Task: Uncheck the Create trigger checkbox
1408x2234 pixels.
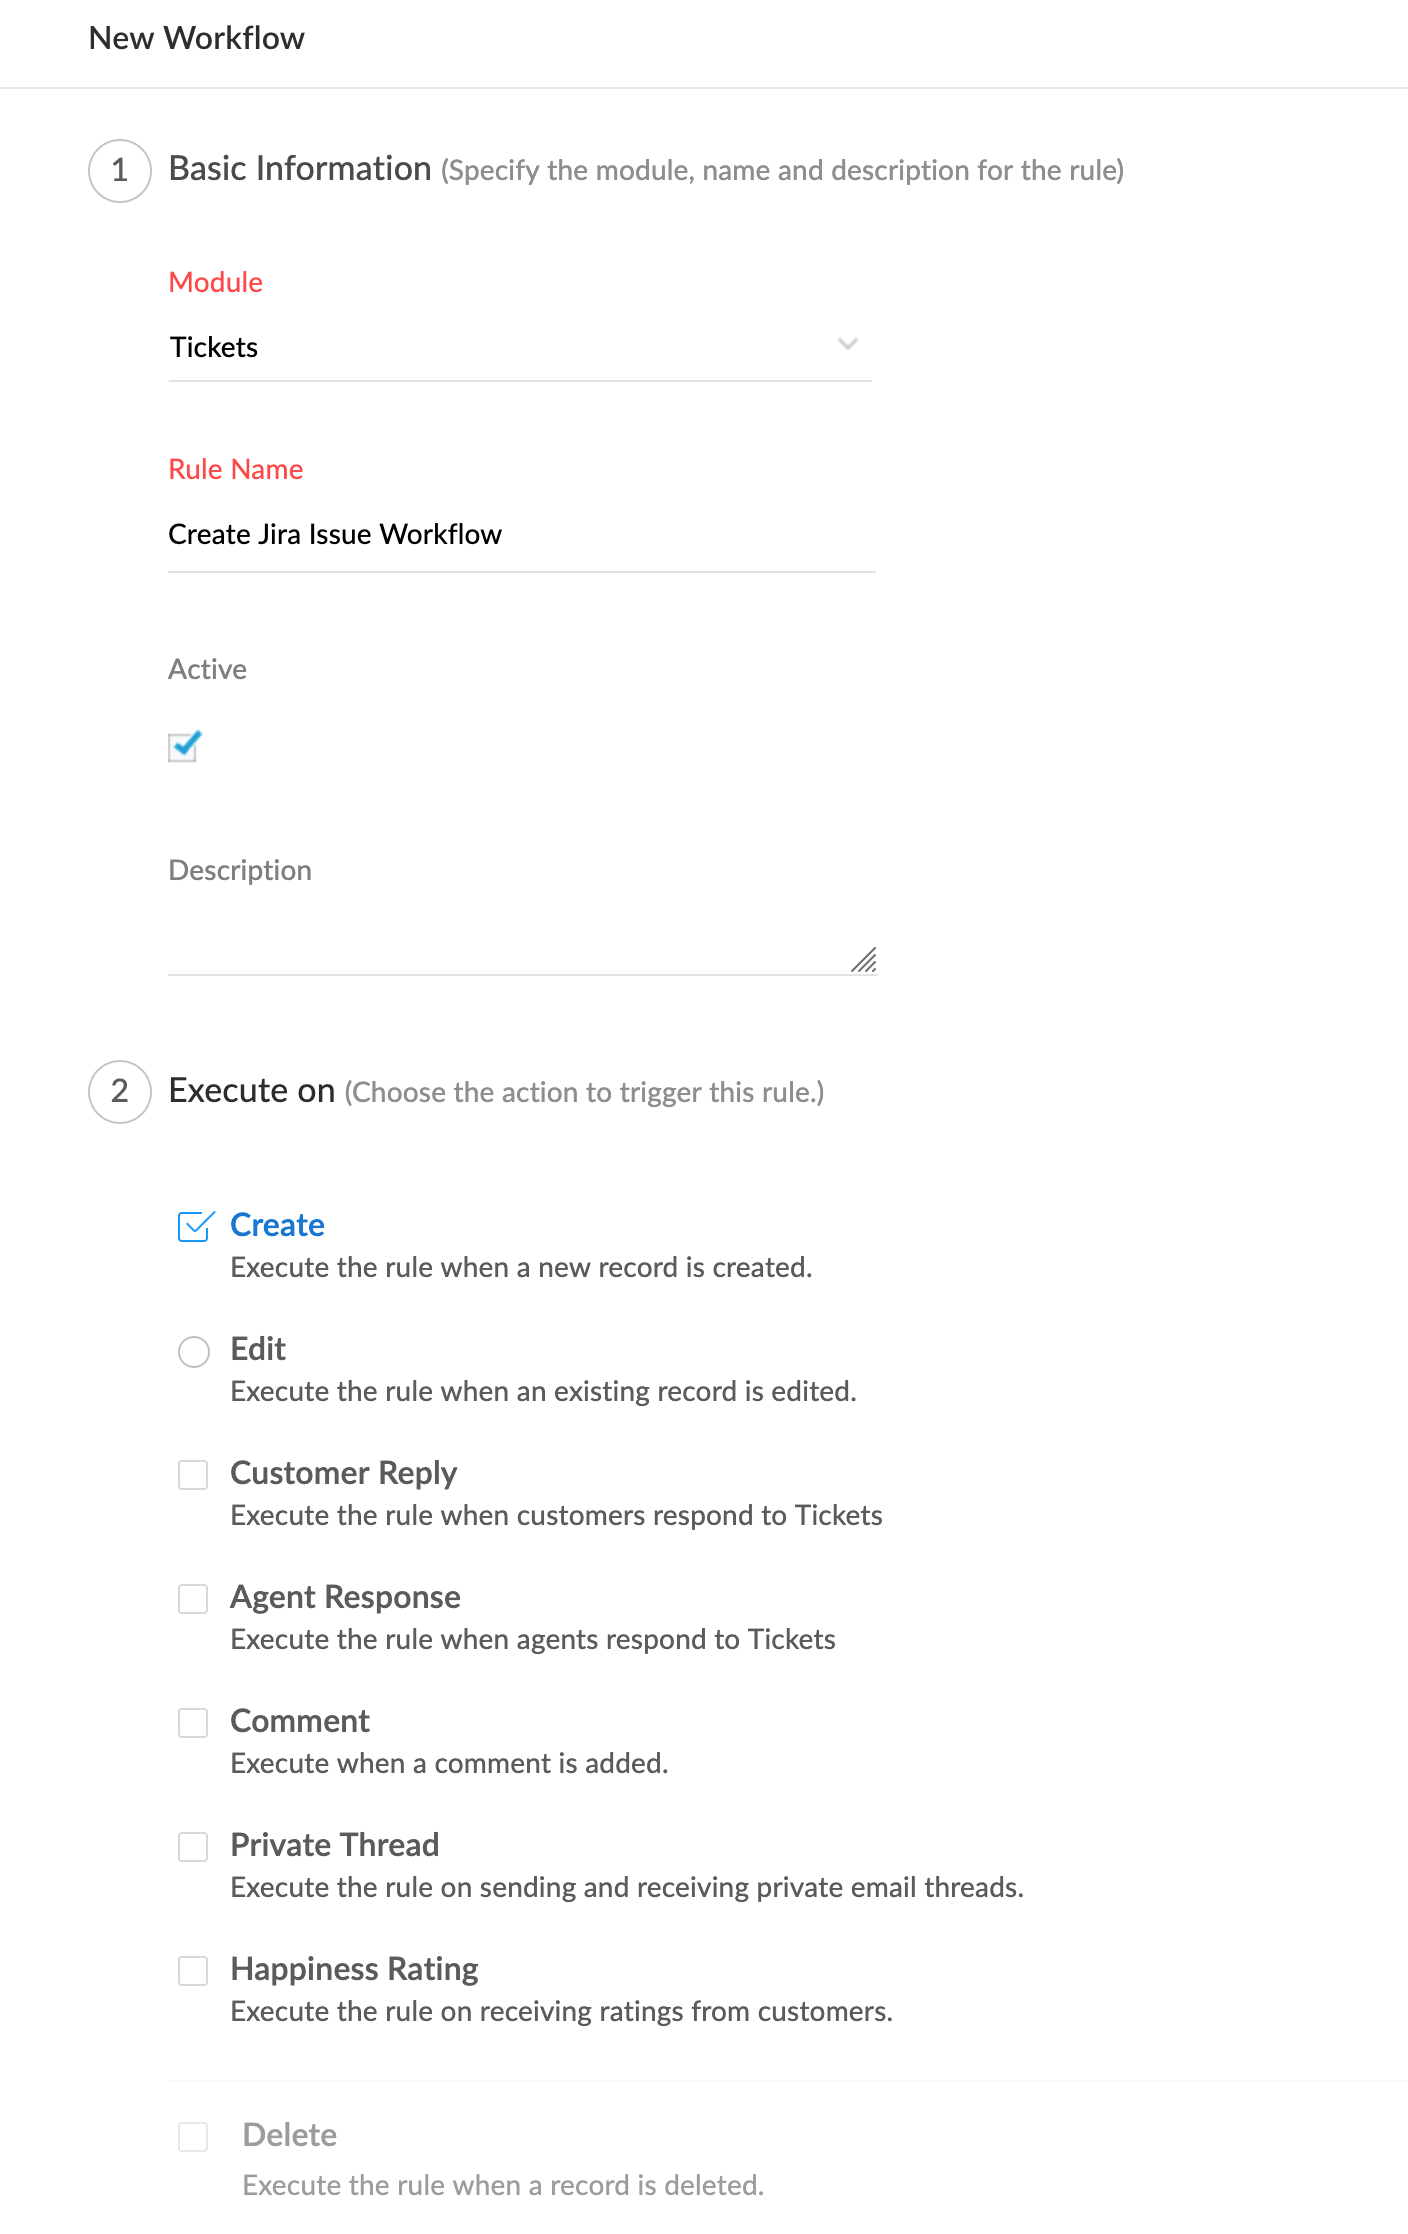Action: [x=194, y=1226]
